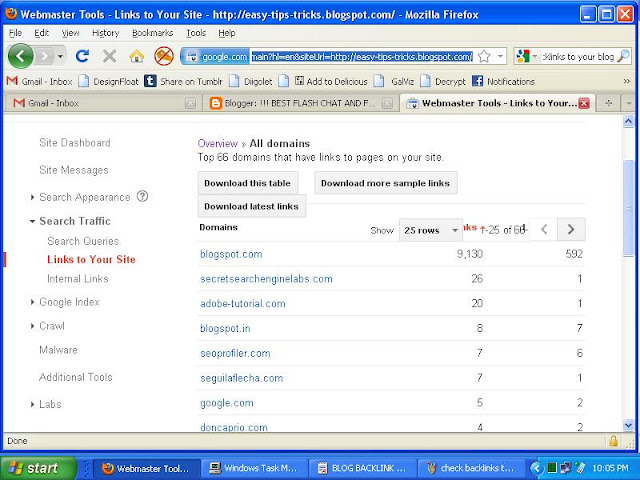
Task: Open the Bookmarks menu
Action: click(152, 33)
